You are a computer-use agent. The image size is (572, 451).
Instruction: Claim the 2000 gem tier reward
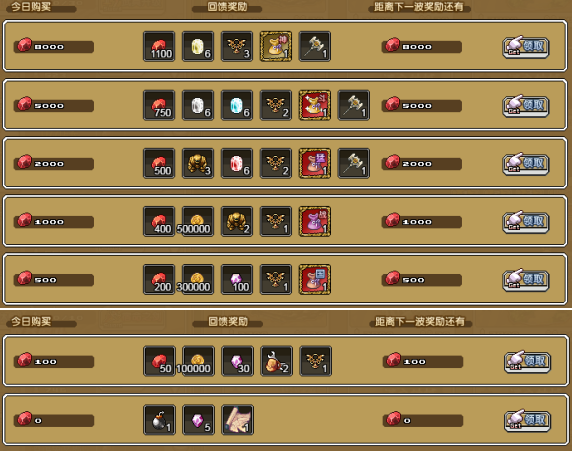click(526, 164)
